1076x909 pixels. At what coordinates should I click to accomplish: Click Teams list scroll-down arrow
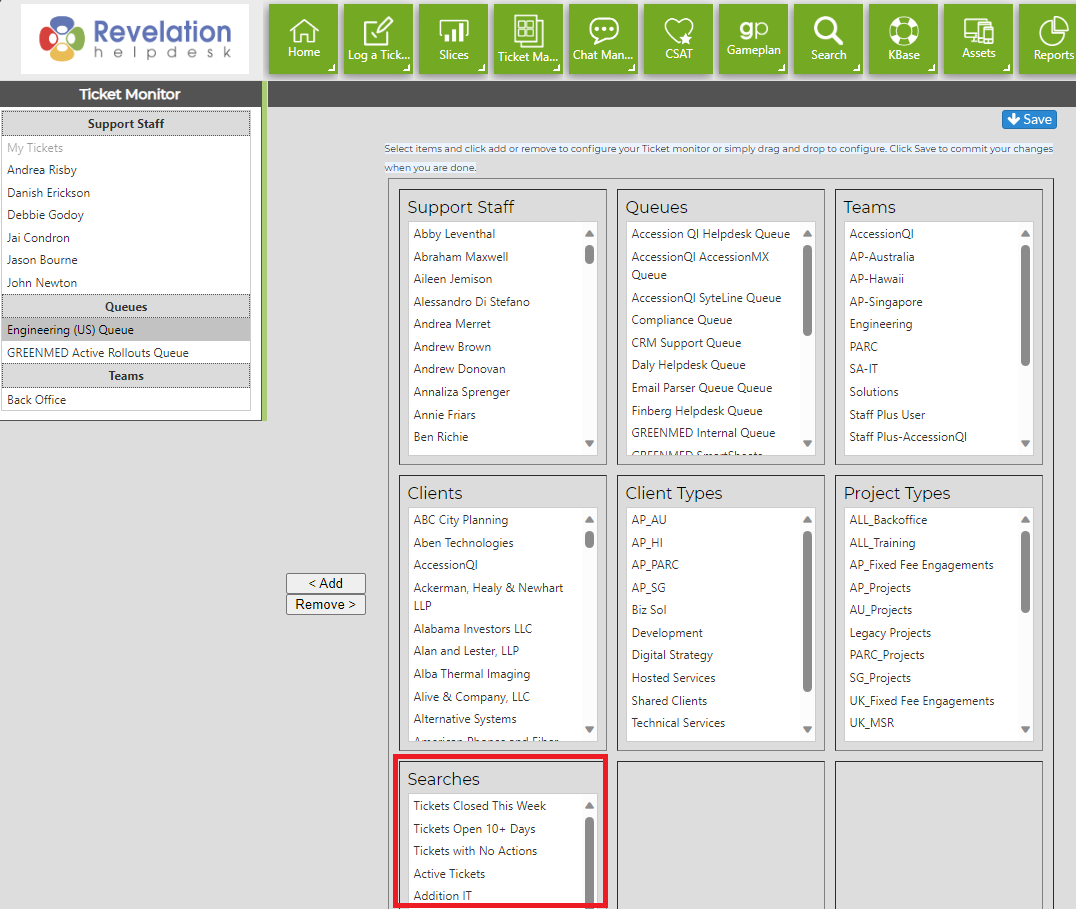point(1025,443)
